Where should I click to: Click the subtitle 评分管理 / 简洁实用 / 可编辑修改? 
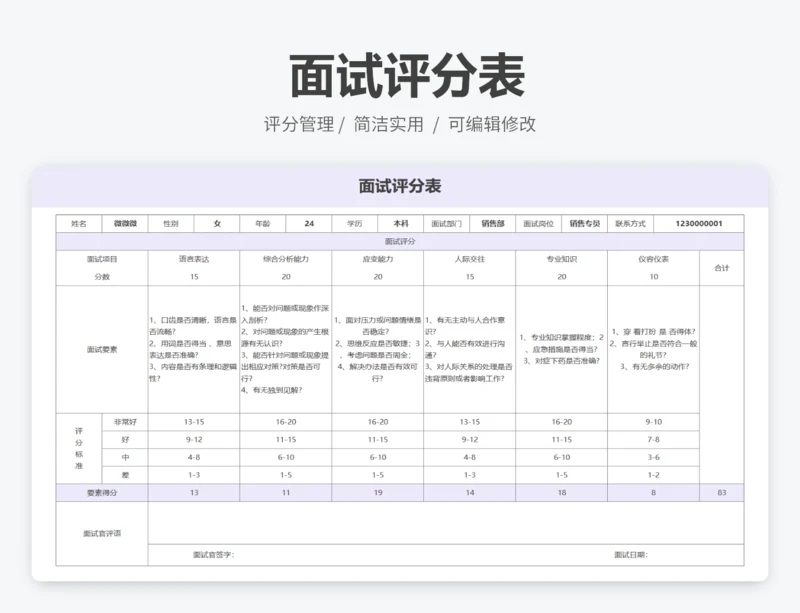tap(400, 124)
